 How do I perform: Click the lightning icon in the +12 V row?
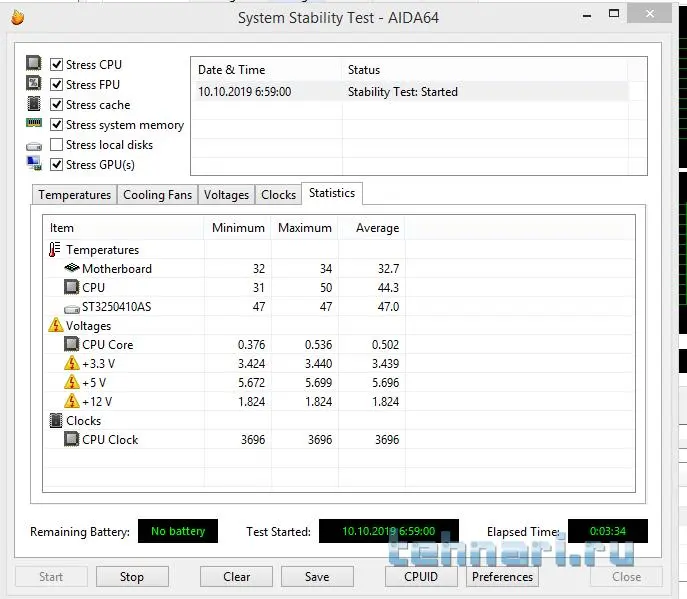tap(72, 401)
